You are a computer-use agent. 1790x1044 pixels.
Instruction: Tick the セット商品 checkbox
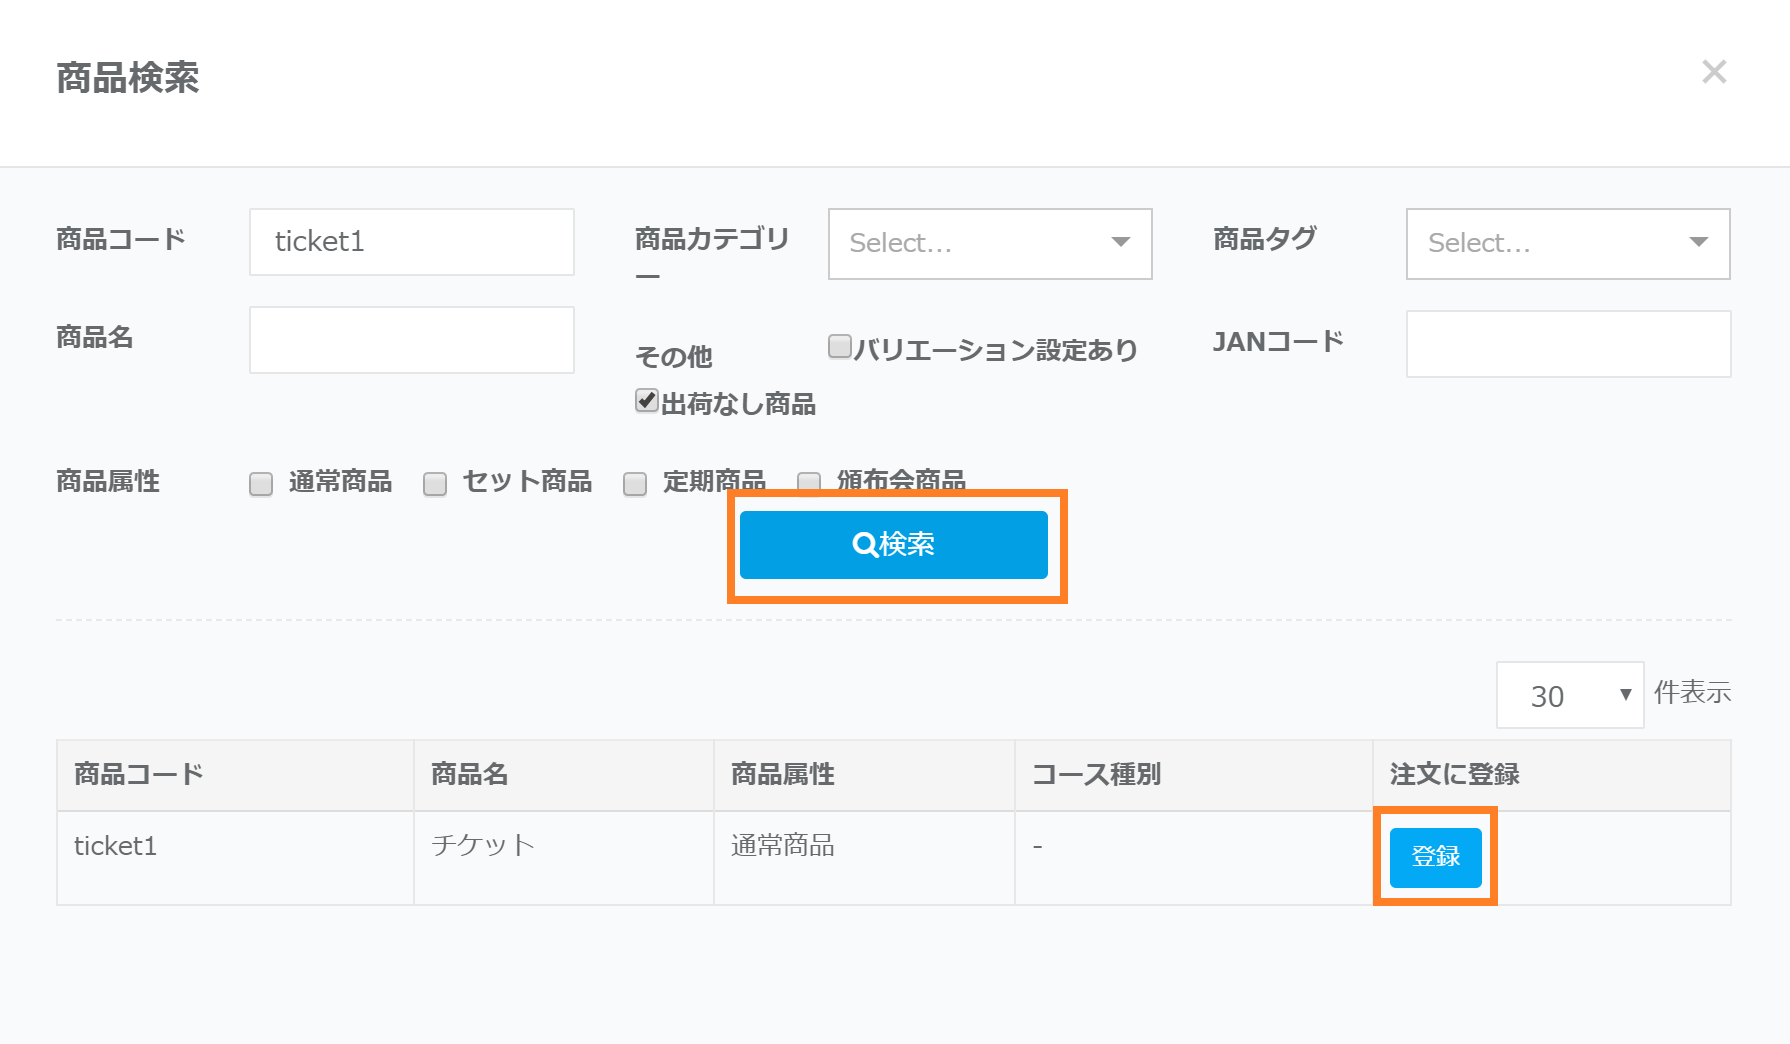[435, 484]
